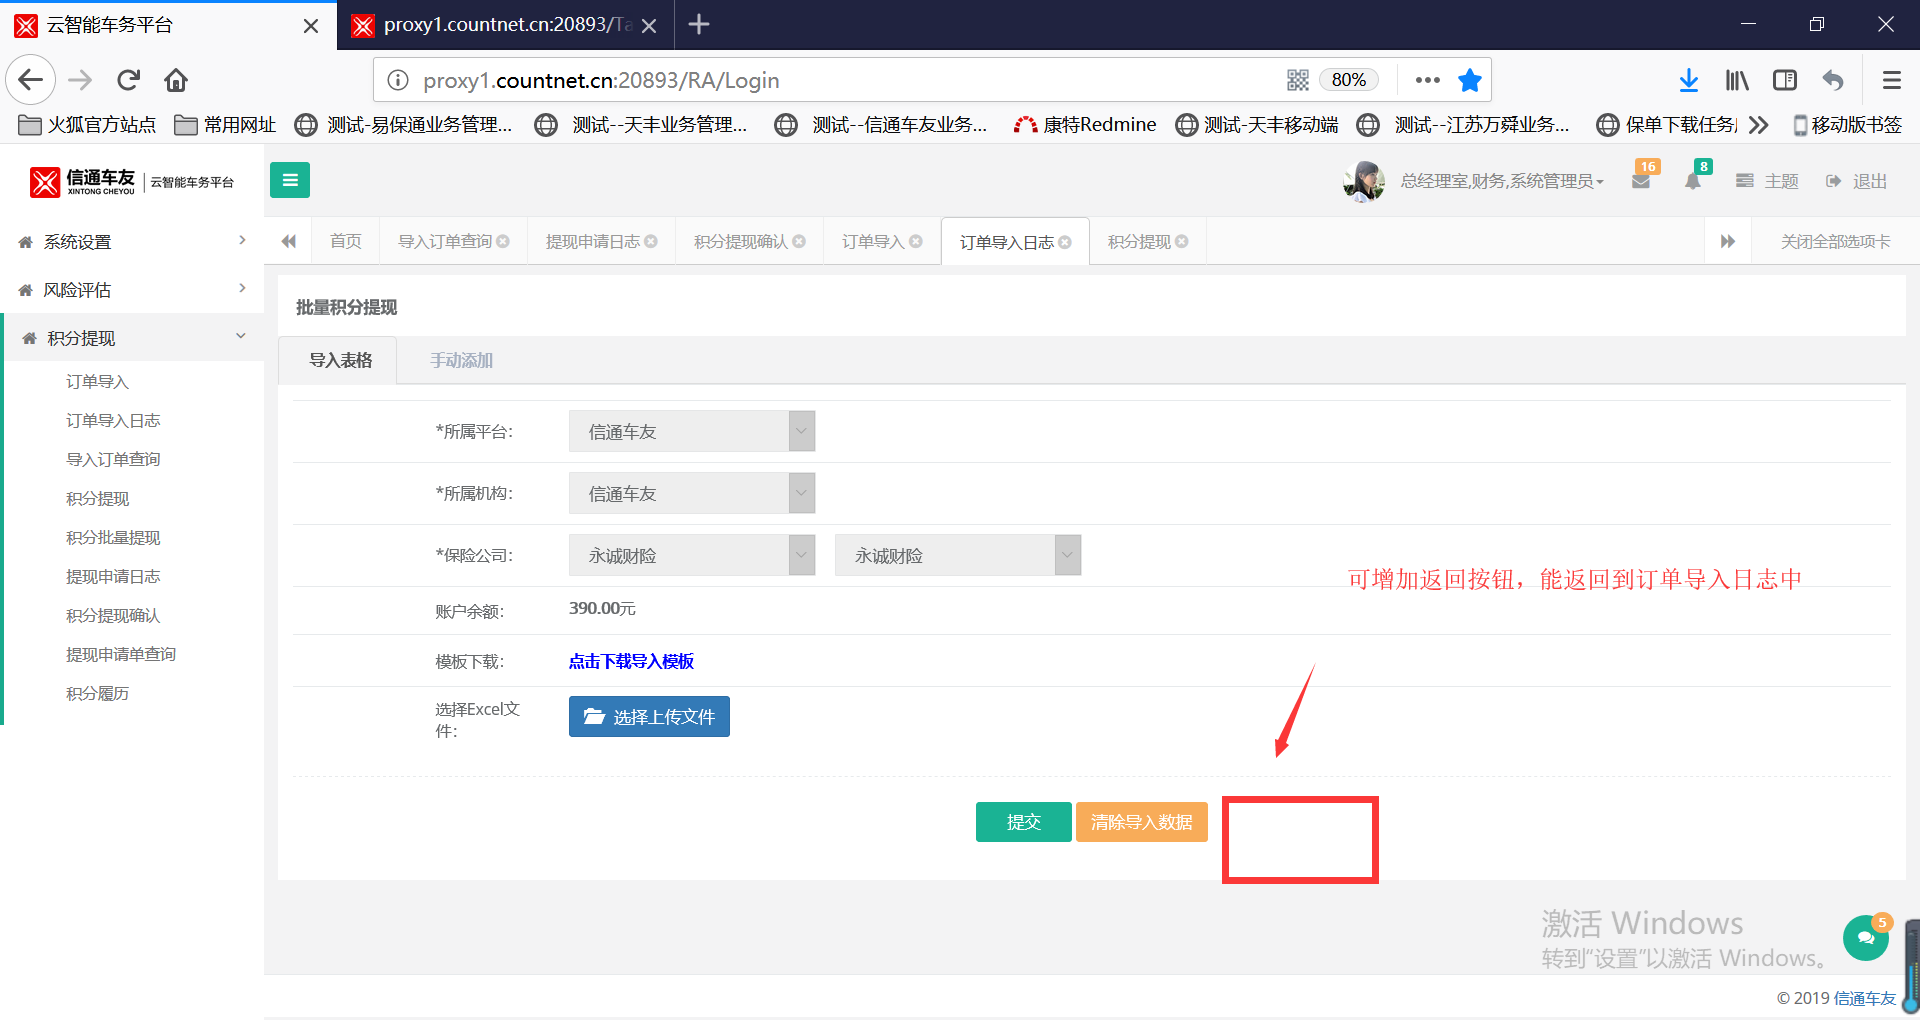Open the page actions three-dots menu

1427,80
